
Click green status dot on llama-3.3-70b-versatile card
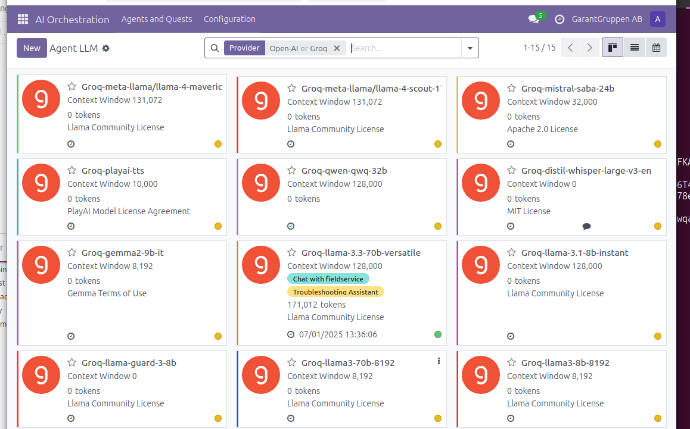click(x=437, y=334)
